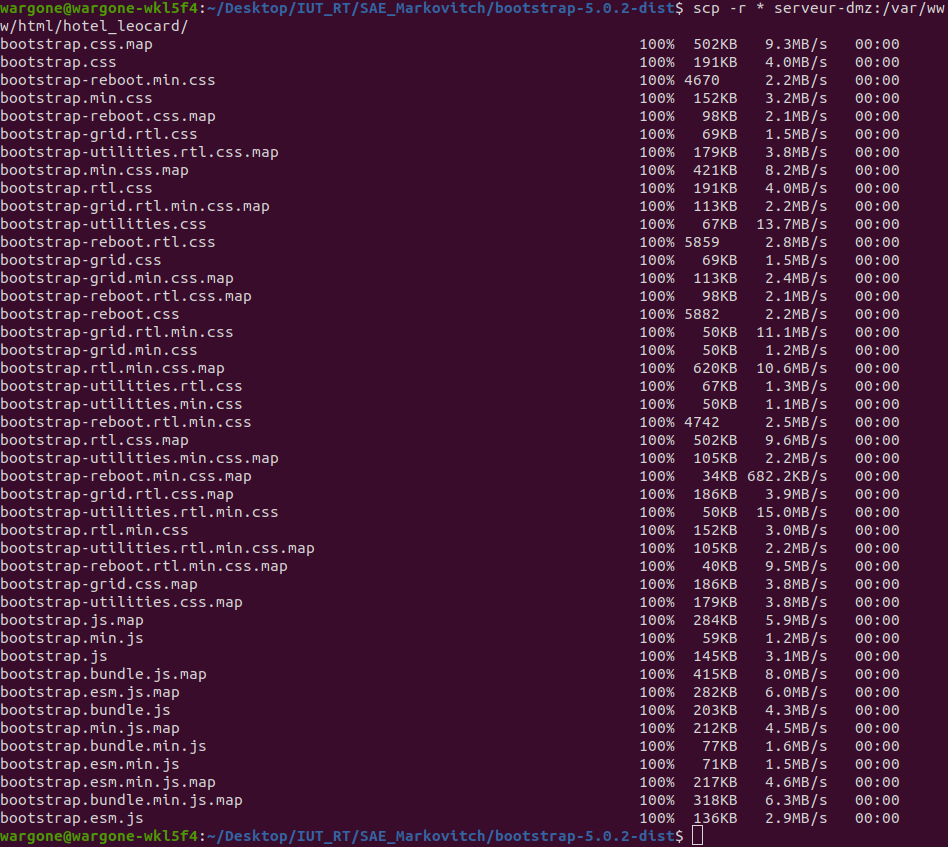
Task: Click the 620KB file size value
Action: [x=716, y=368]
